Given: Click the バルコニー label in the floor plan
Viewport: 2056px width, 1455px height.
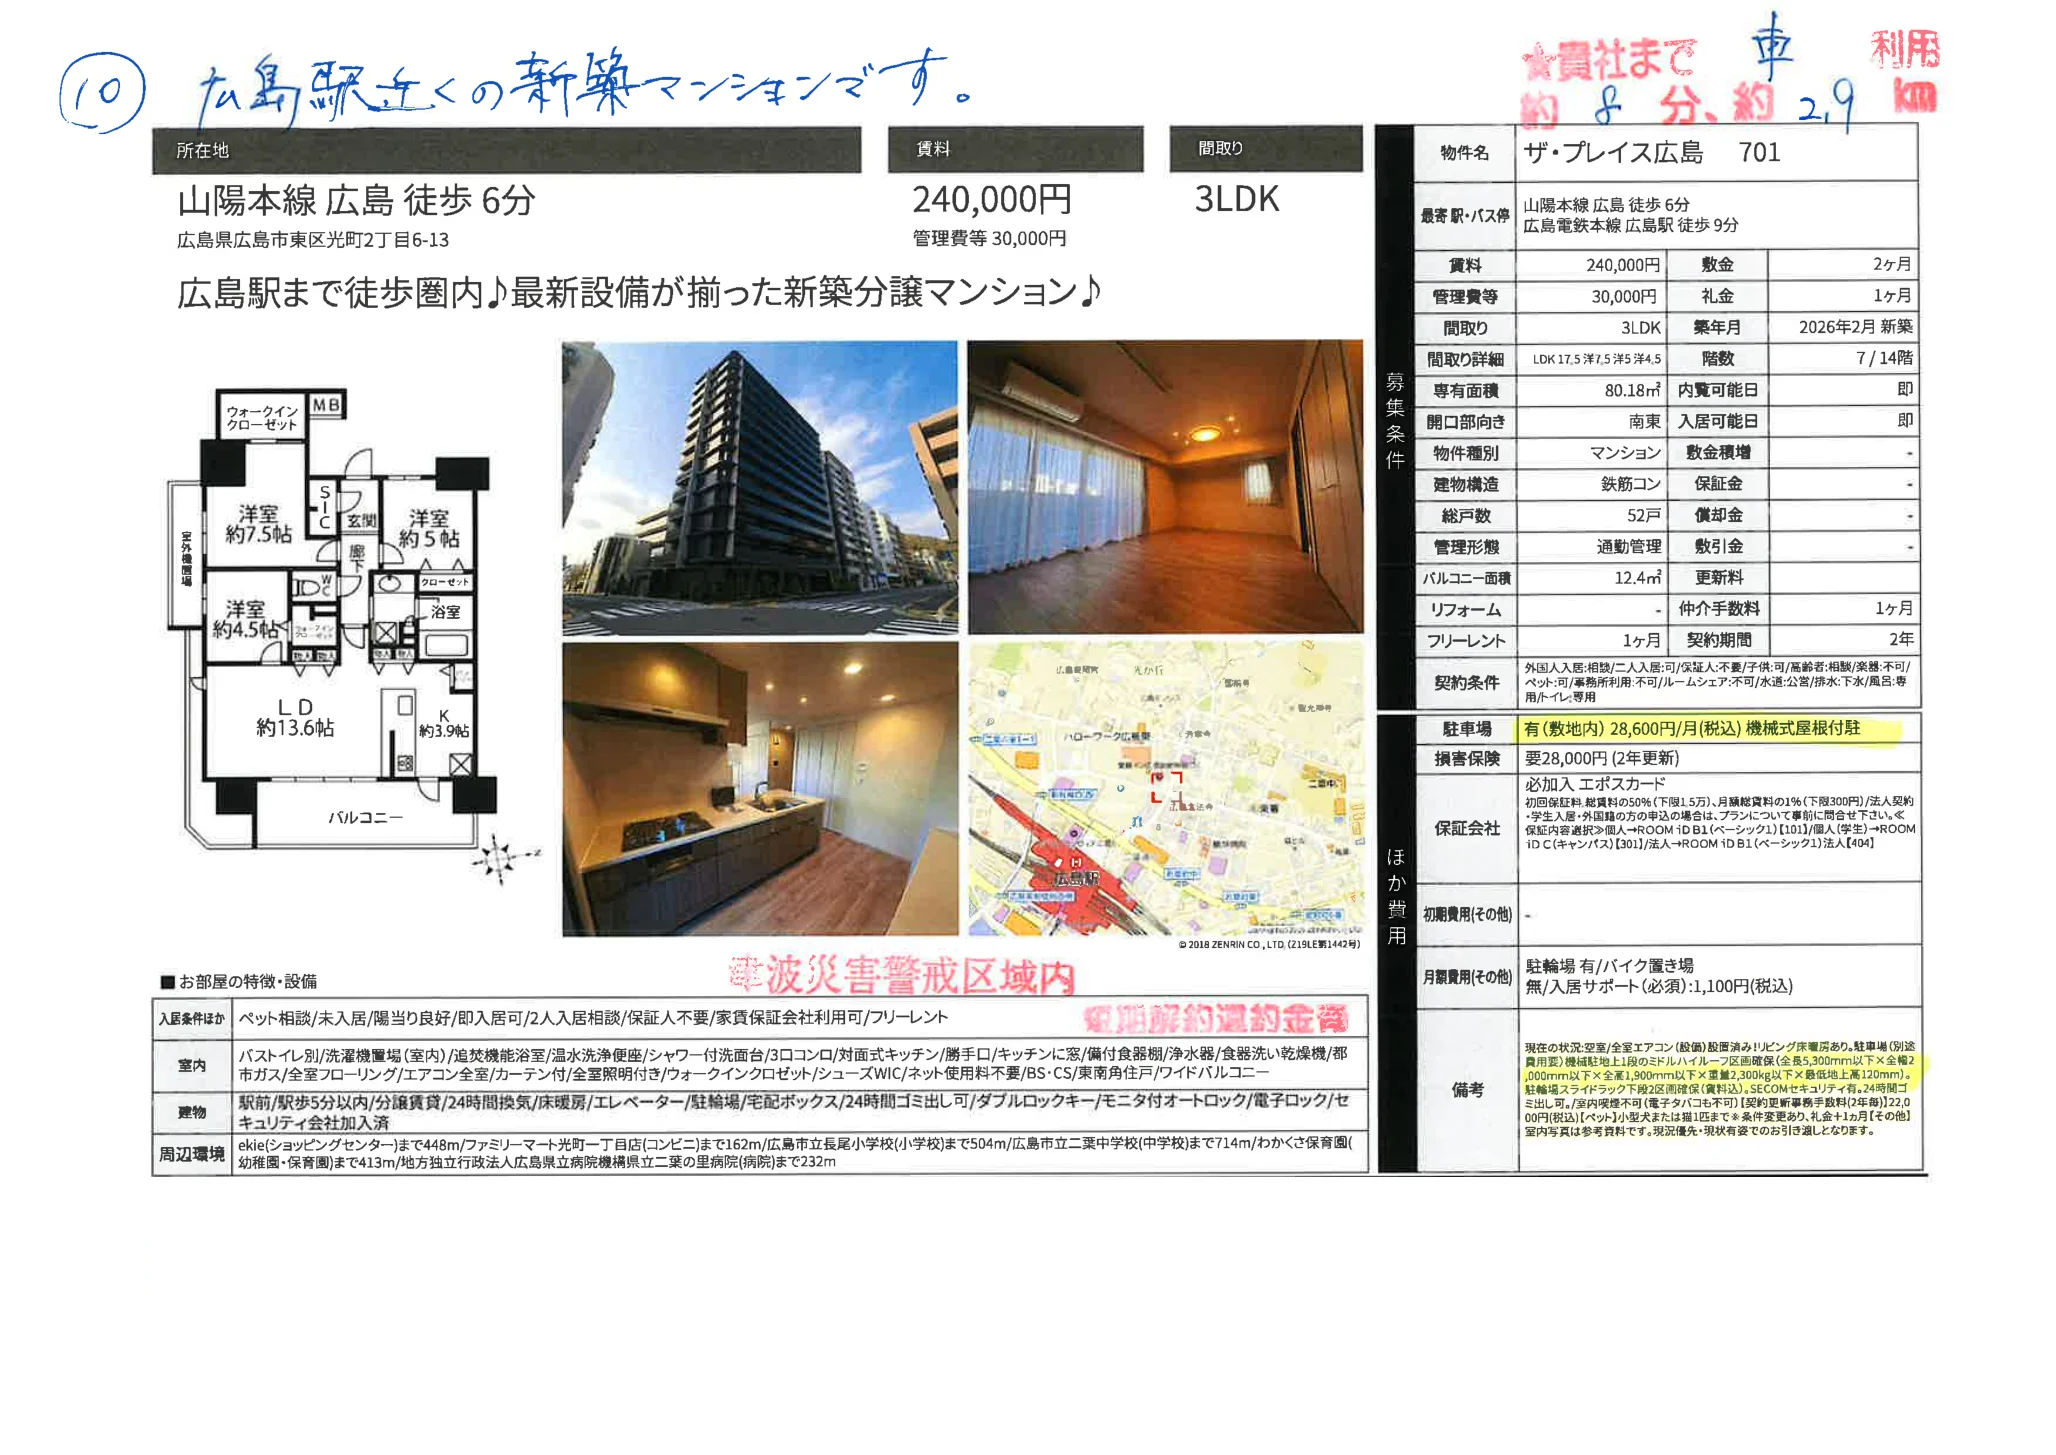Looking at the screenshot, I should (x=365, y=817).
